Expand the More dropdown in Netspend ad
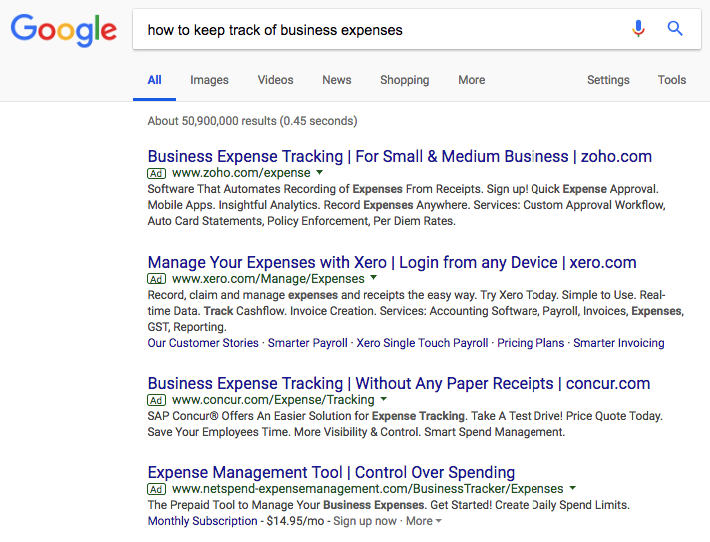The width and height of the screenshot is (710, 542). pos(423,521)
